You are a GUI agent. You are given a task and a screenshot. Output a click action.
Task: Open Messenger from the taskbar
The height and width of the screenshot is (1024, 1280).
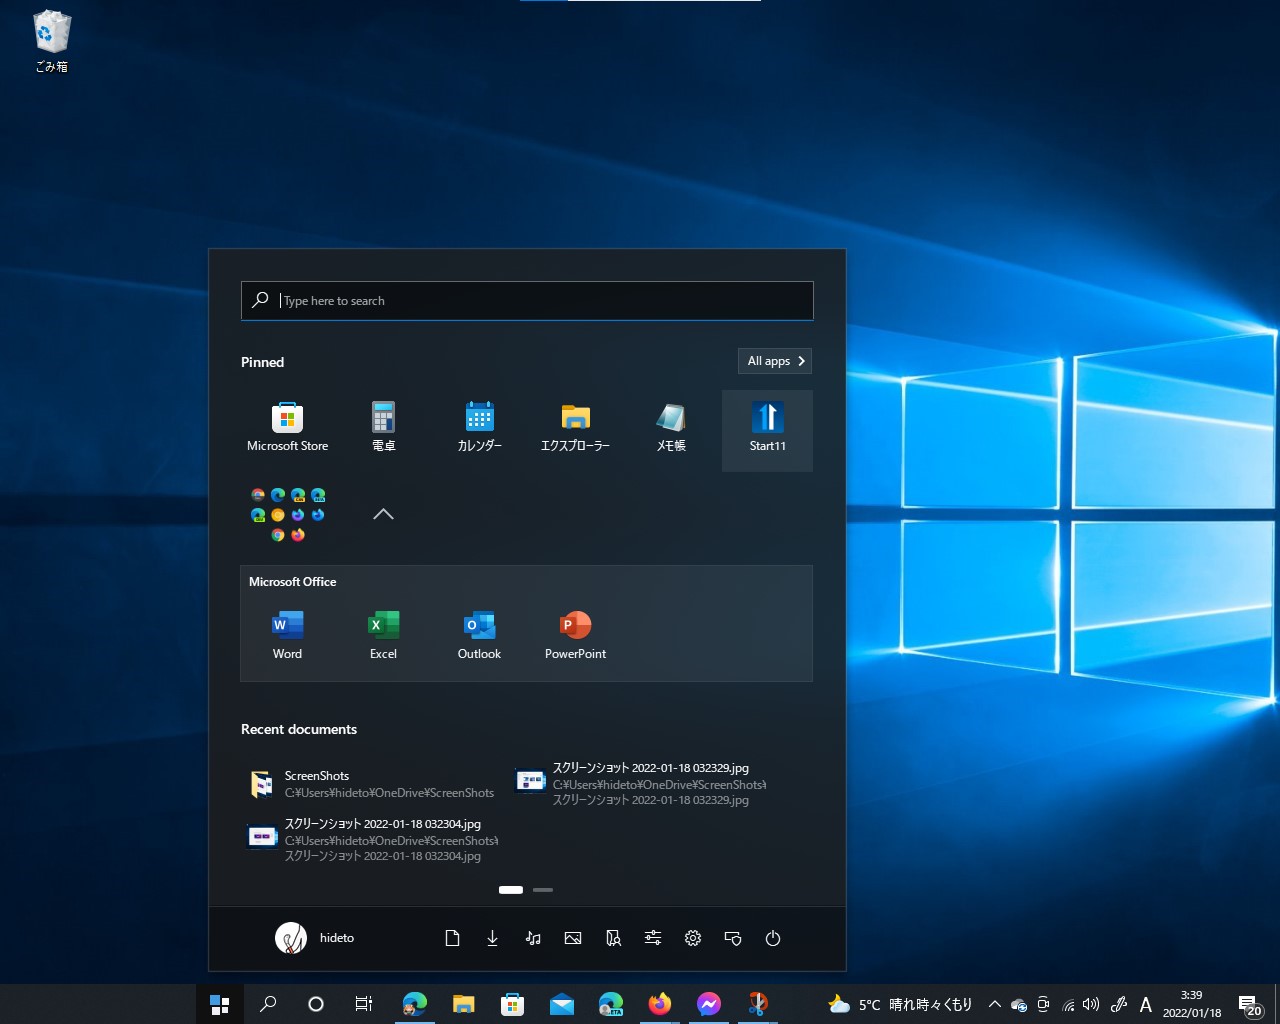tap(709, 1004)
